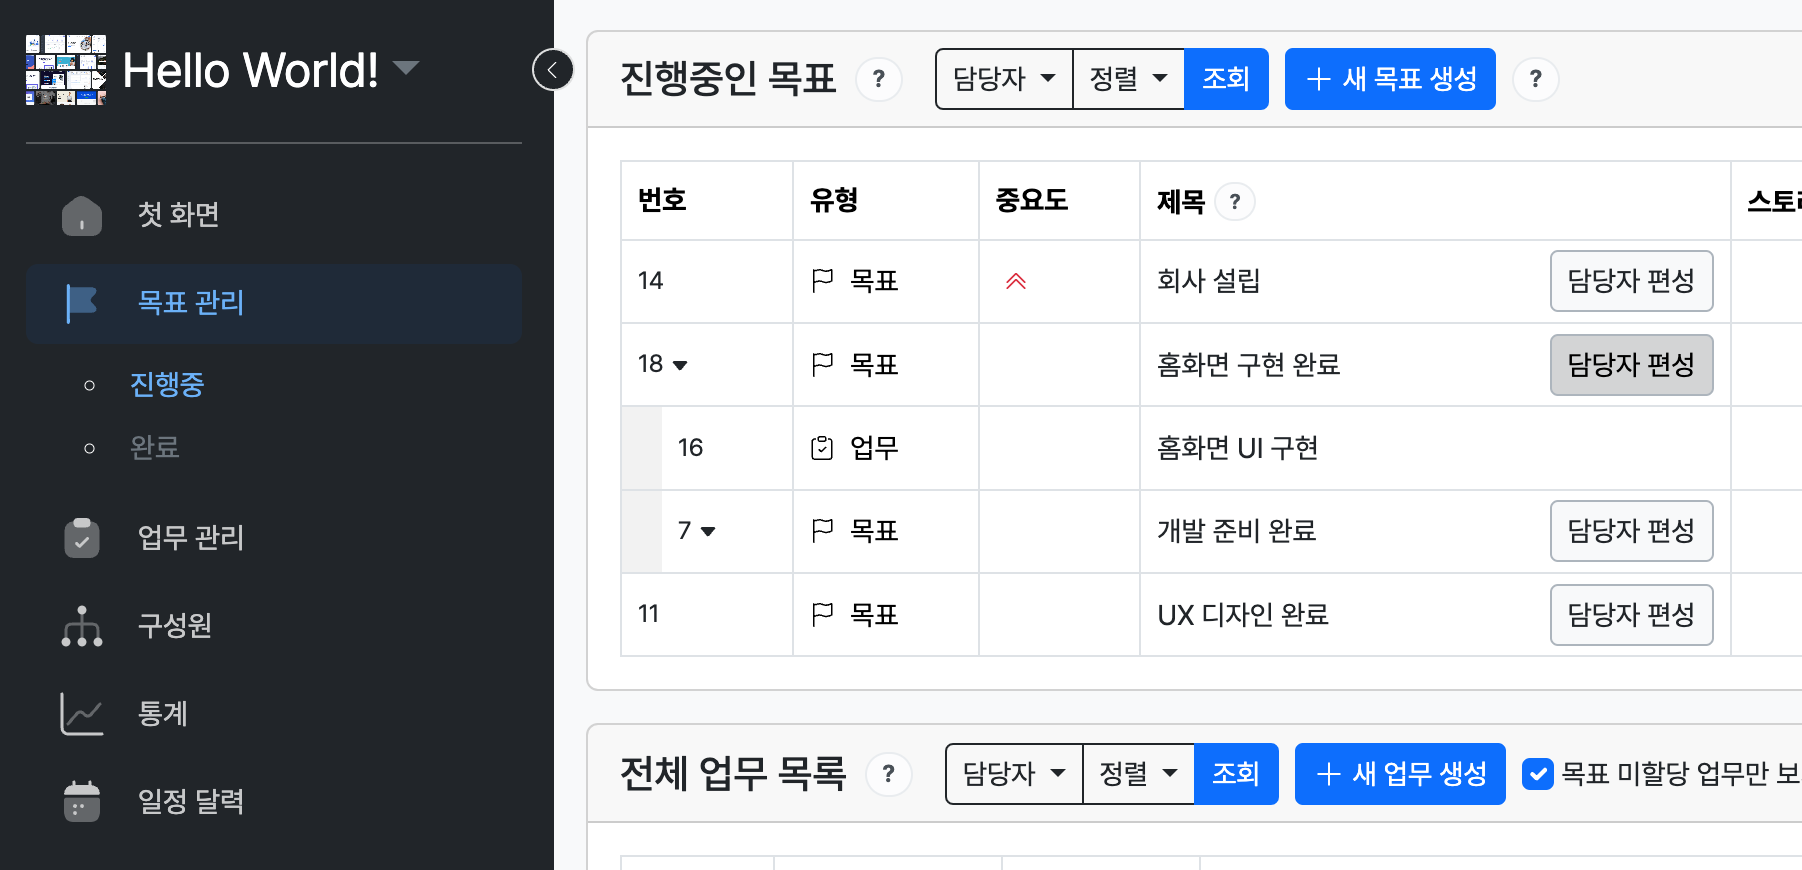Open the Hello World! workspace dropdown
The width and height of the screenshot is (1802, 870).
tap(406, 68)
